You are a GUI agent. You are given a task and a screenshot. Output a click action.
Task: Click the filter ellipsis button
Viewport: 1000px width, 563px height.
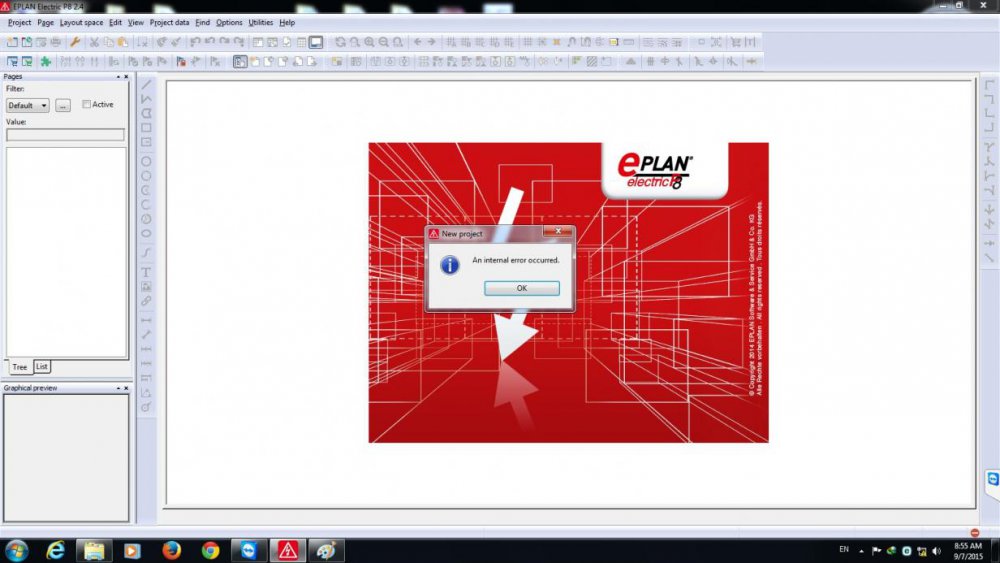(63, 105)
